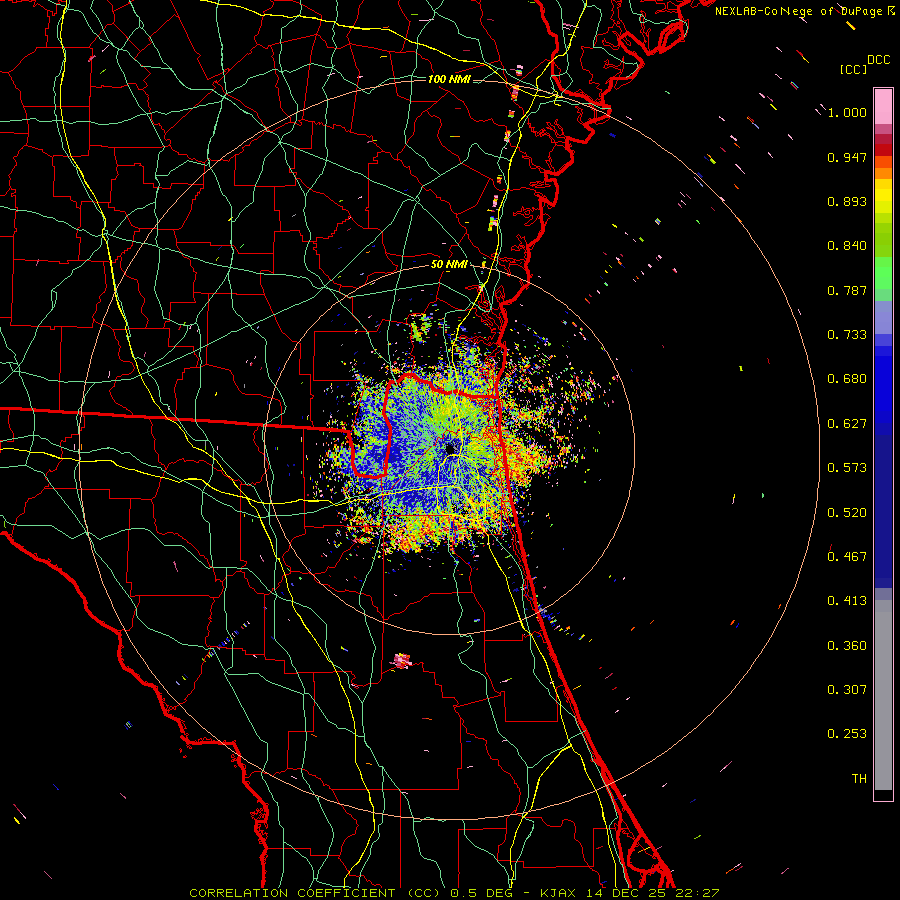900x900 pixels.
Task: Click the NEXLAB-College of DuPage title text
Action: pos(805,11)
